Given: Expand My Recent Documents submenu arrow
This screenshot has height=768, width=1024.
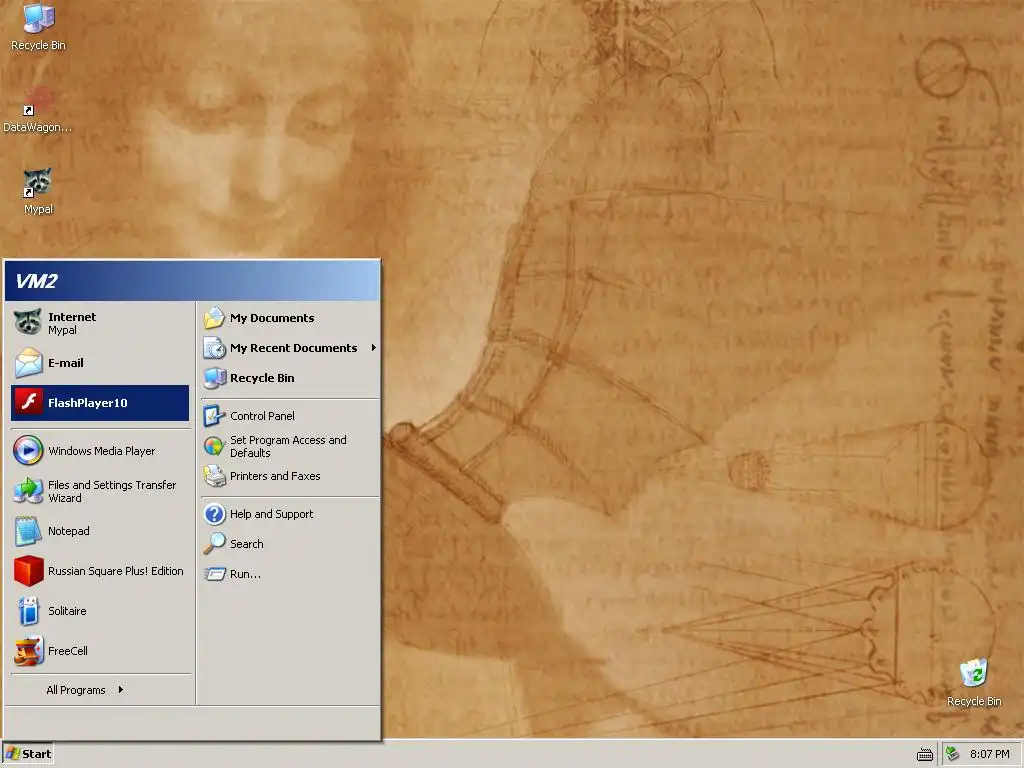Looking at the screenshot, I should [x=374, y=347].
